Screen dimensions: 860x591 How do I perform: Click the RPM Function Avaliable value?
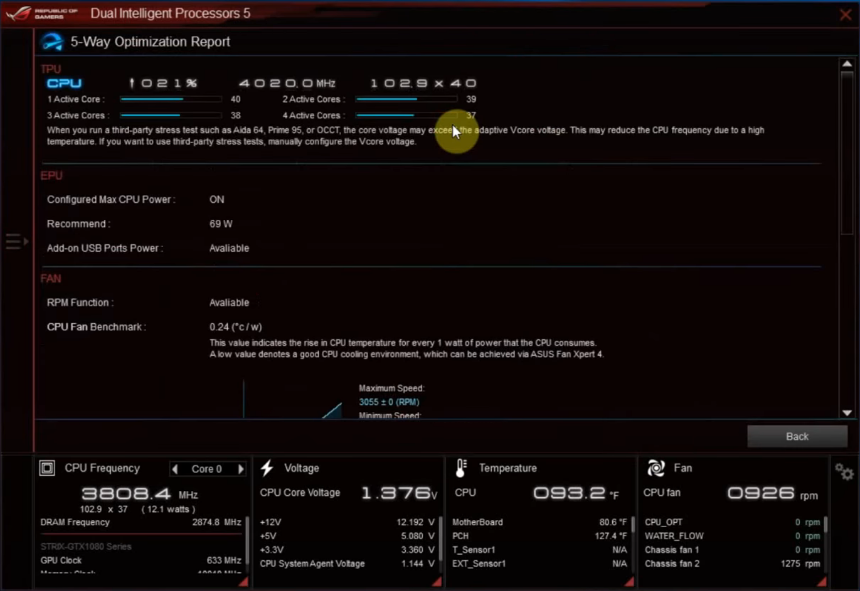tap(229, 303)
